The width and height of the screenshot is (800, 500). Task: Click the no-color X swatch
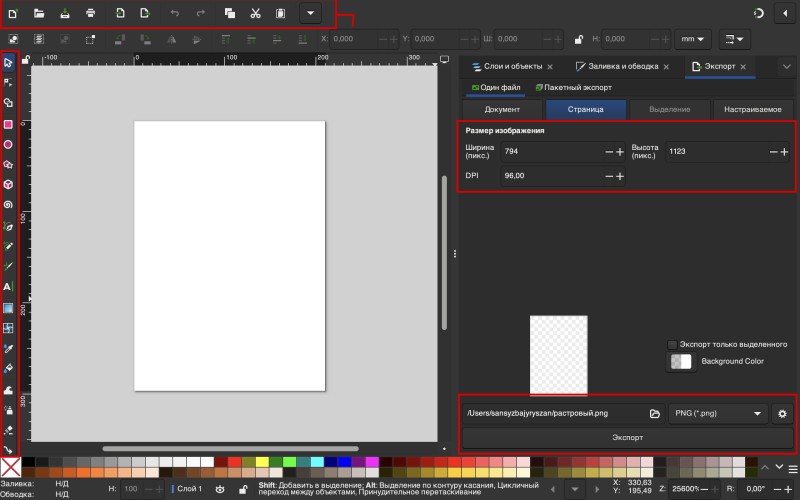10,467
